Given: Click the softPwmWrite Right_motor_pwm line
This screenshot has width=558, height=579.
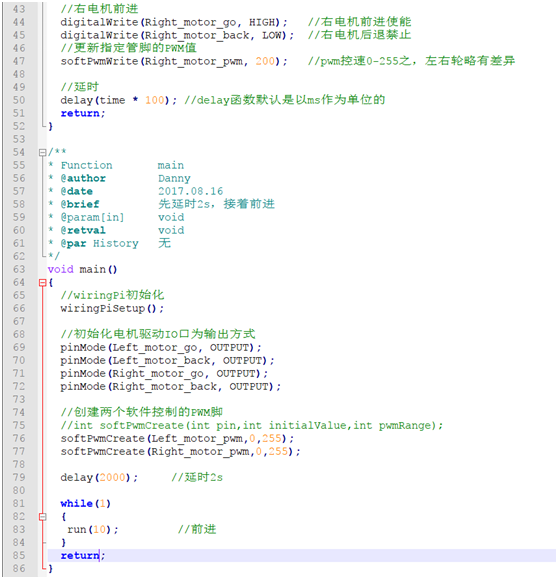Looking at the screenshot, I should (174, 61).
